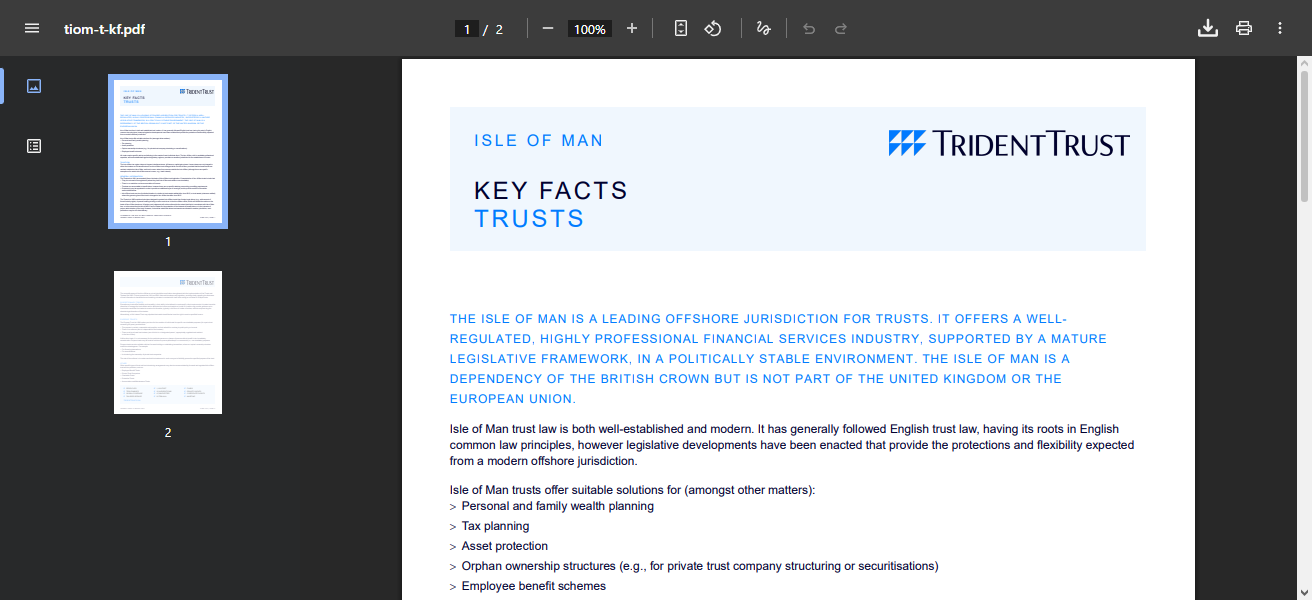Viewport: 1312px width, 600px height.
Task: Zoom in with the plus icon
Action: (x=631, y=28)
